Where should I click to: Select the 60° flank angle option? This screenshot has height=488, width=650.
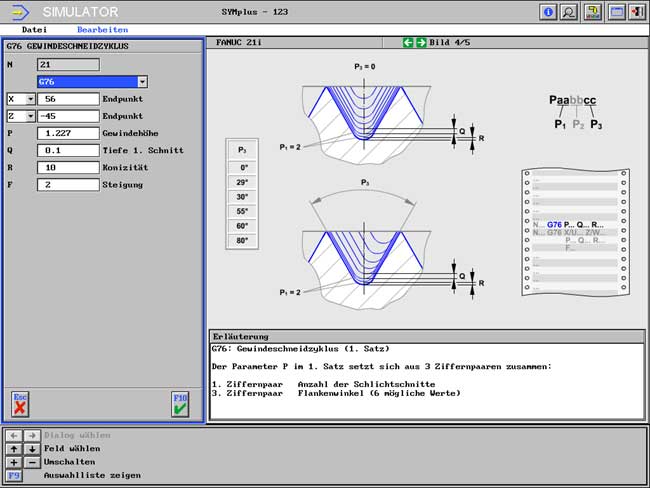coord(244,226)
